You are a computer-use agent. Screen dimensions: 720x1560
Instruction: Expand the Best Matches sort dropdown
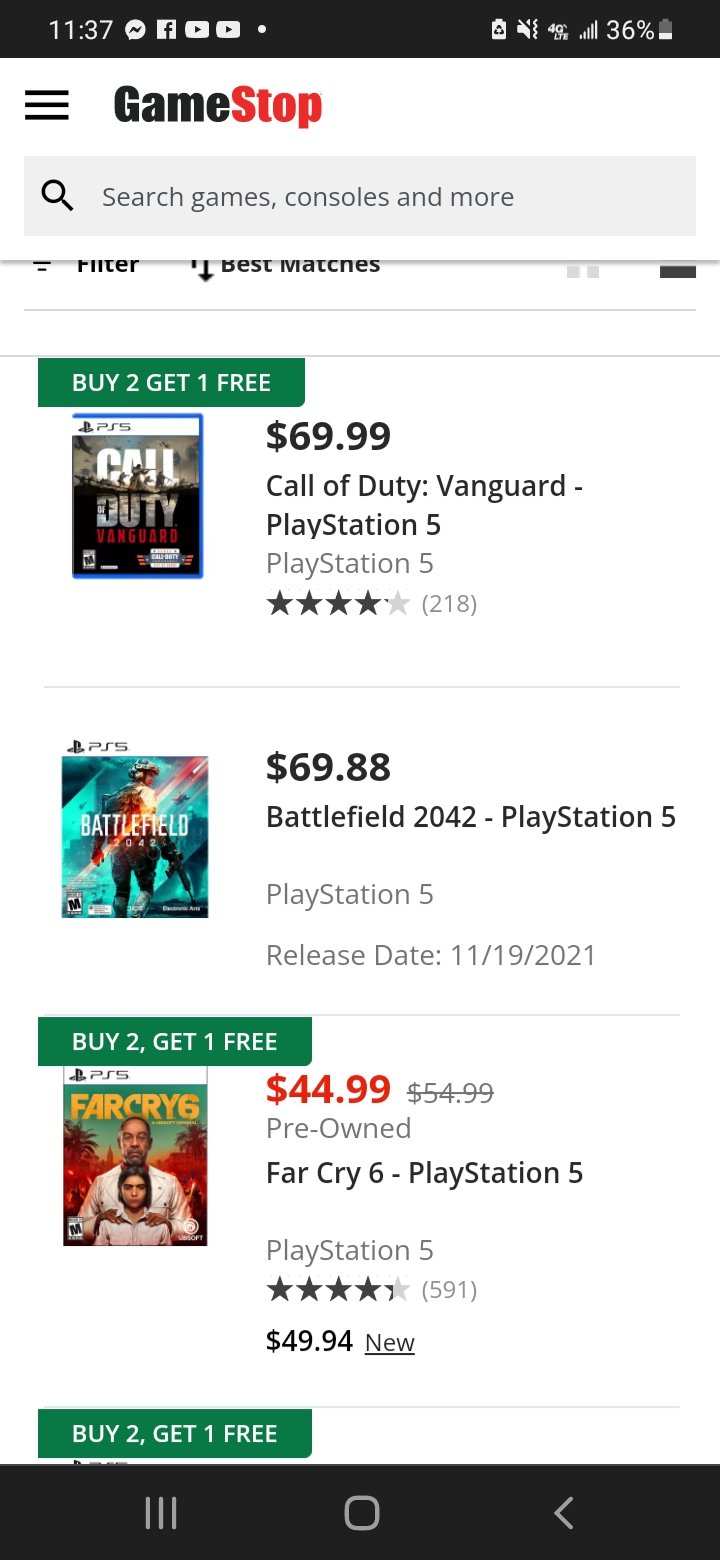tap(288, 266)
